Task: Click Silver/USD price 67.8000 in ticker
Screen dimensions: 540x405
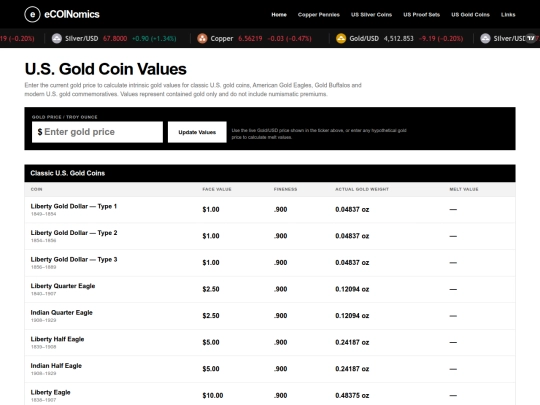Action: tap(115, 38)
